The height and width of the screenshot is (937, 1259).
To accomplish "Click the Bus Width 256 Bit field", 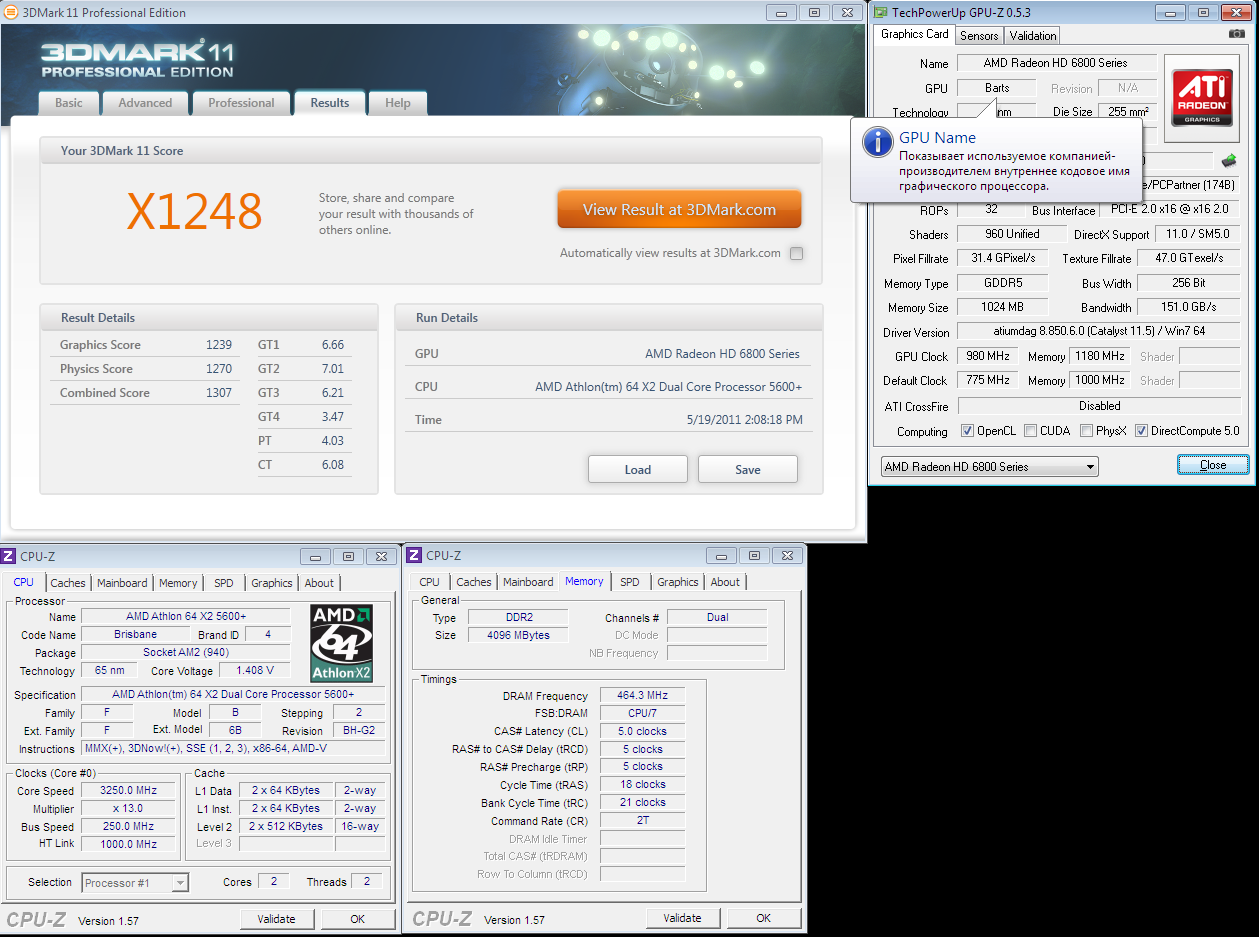I will (1189, 283).
